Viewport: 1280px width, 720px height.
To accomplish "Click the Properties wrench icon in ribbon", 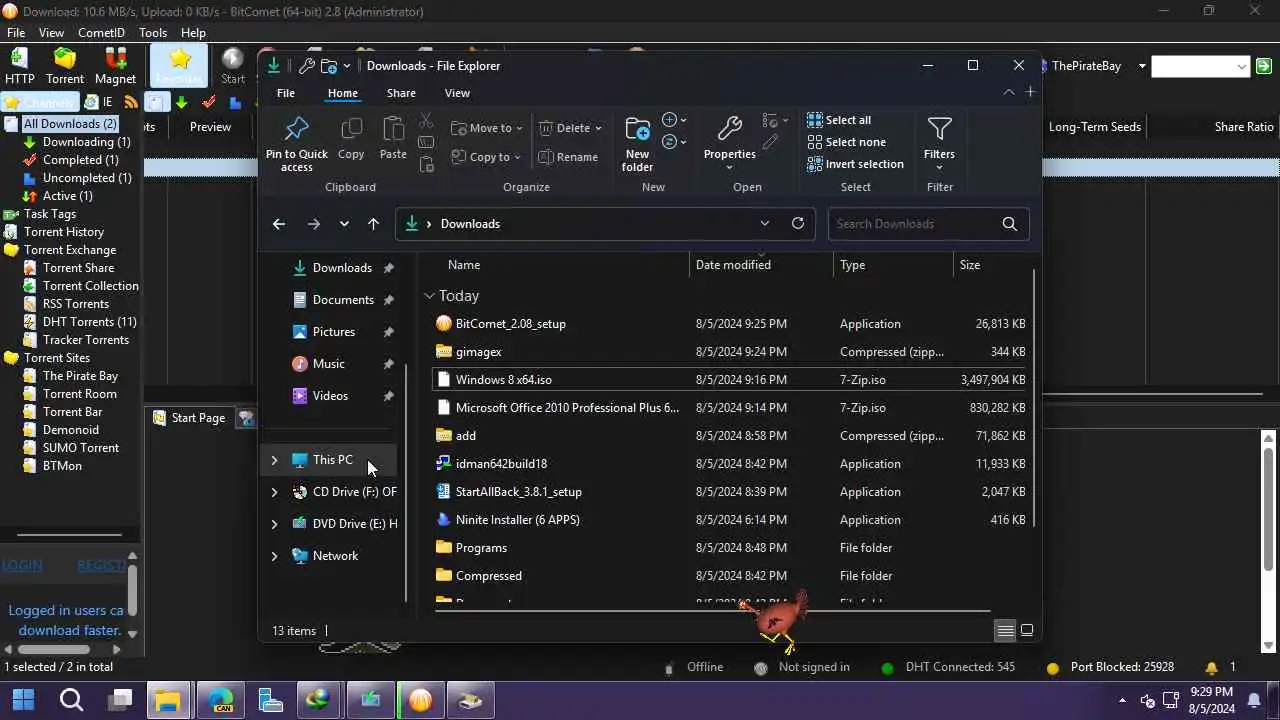I will tap(730, 142).
